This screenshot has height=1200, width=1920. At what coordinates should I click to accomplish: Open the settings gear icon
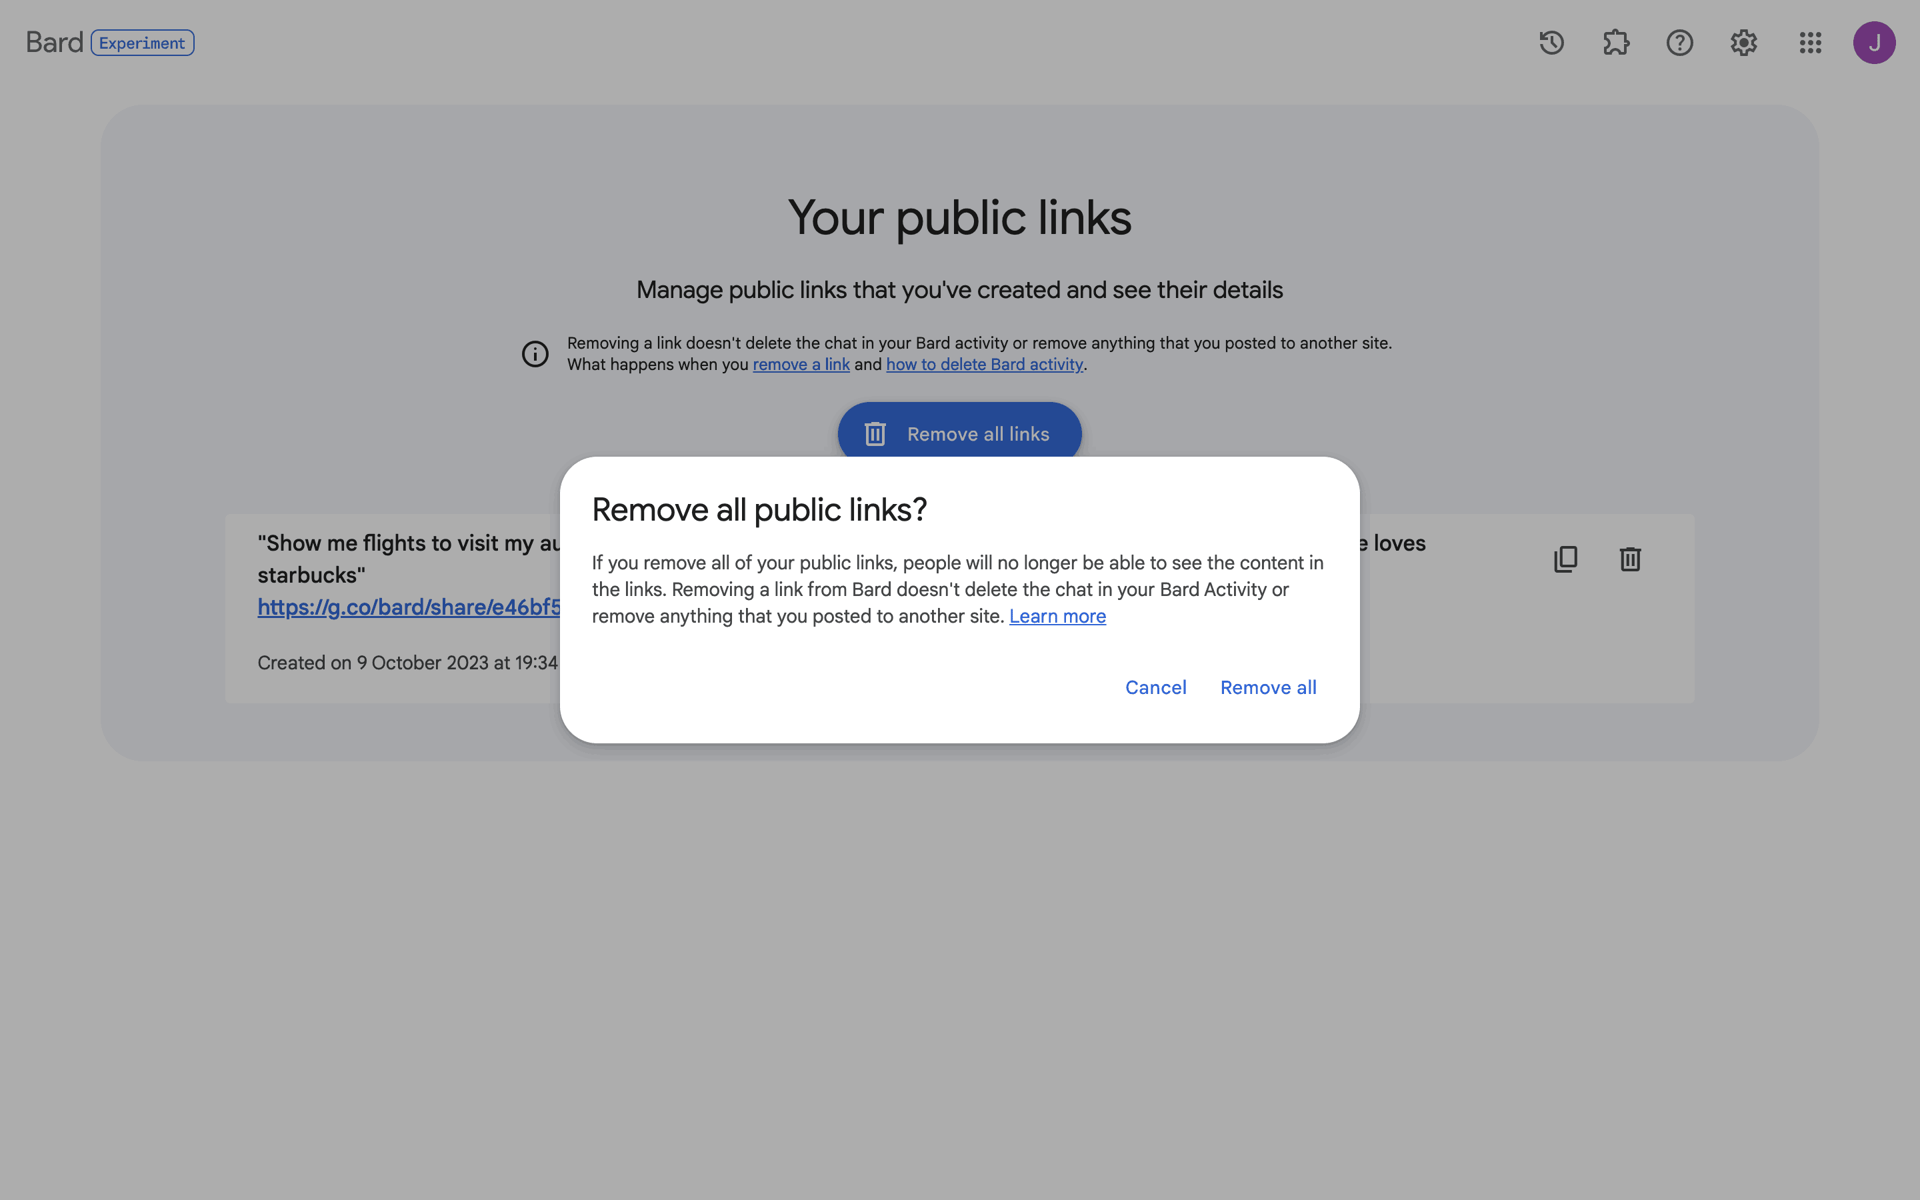tap(1744, 43)
